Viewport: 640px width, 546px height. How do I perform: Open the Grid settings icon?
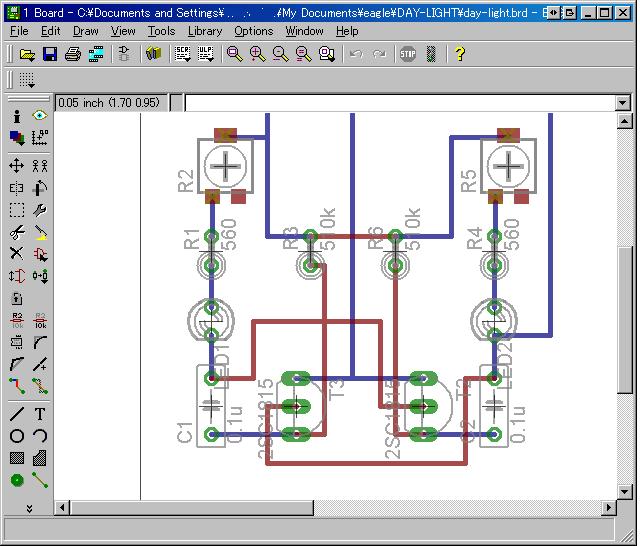[x=27, y=80]
